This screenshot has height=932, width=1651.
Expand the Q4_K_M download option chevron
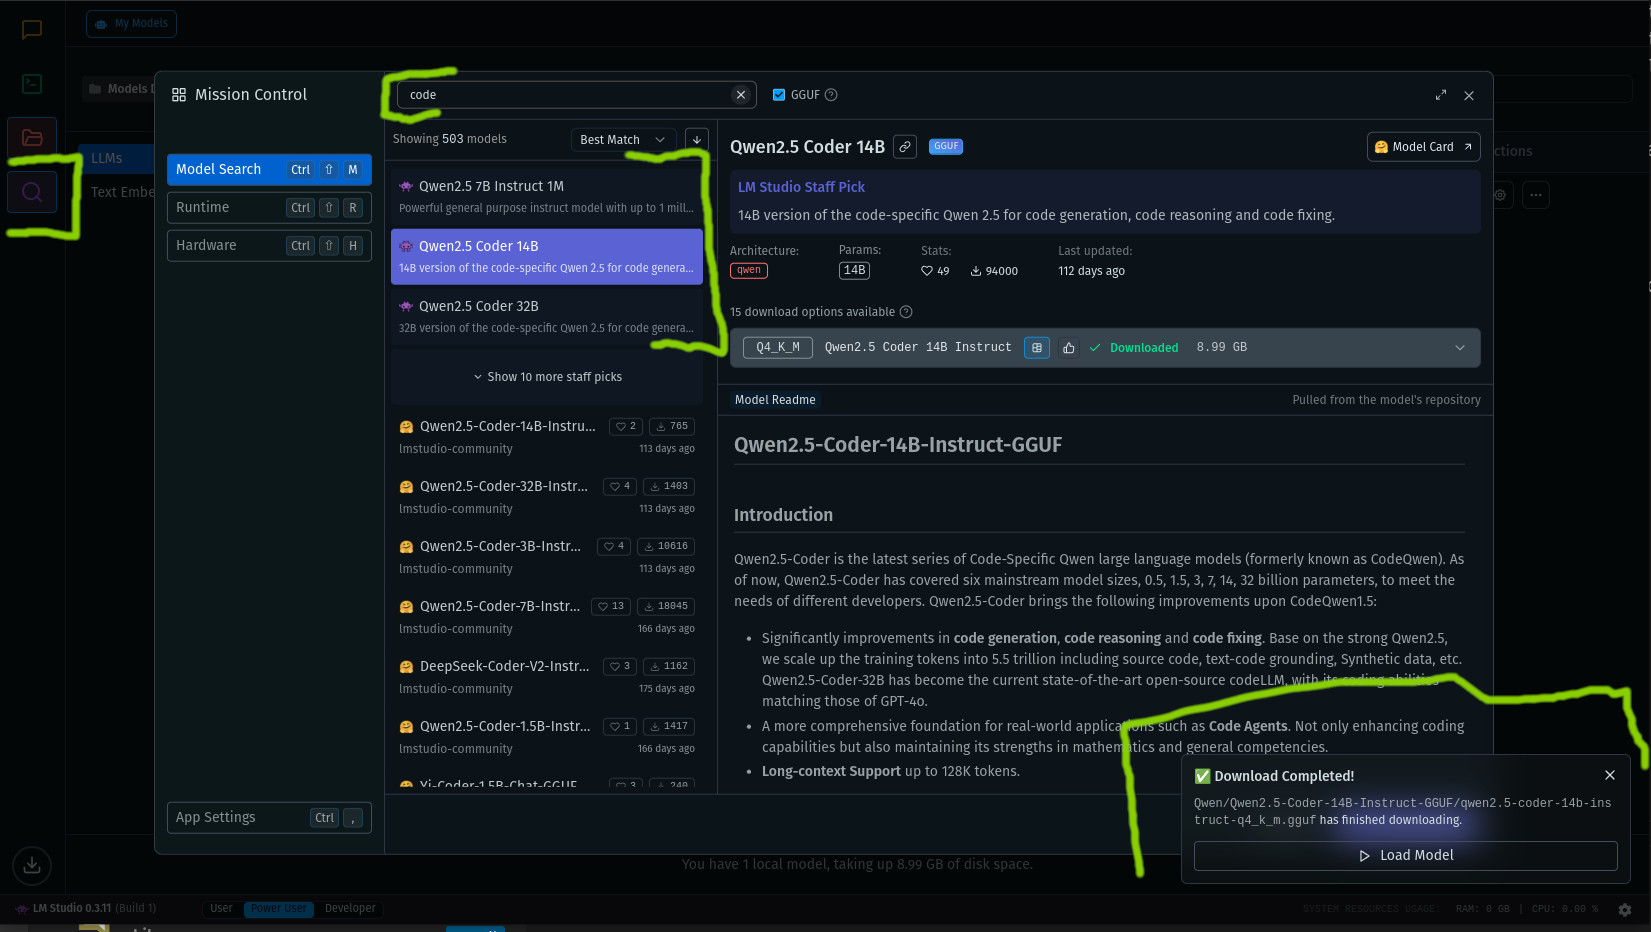tap(1460, 348)
